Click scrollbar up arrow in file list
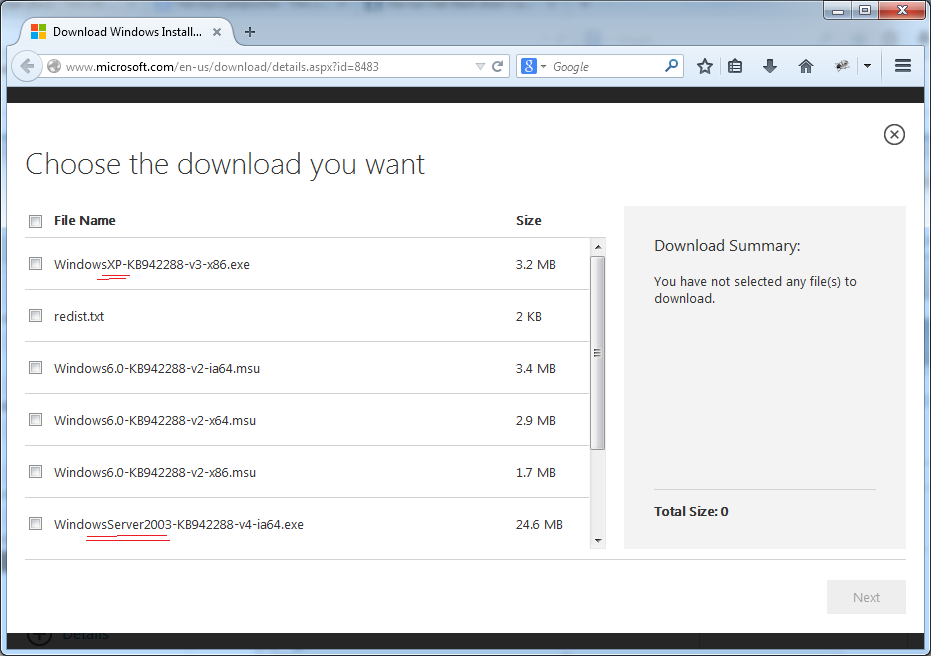Screen dimensions: 931x656 pos(598,246)
